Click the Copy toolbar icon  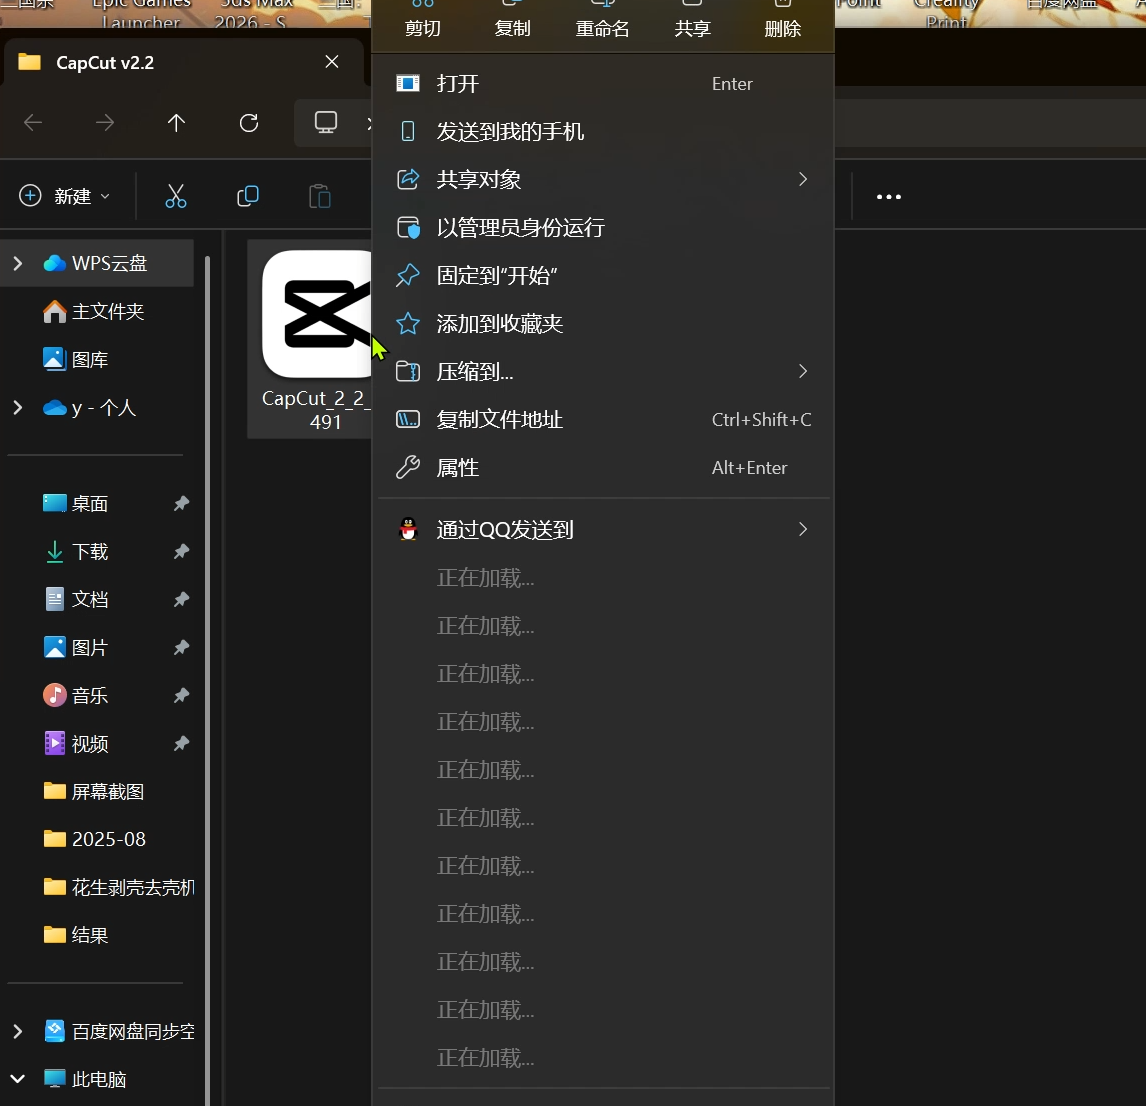(248, 196)
